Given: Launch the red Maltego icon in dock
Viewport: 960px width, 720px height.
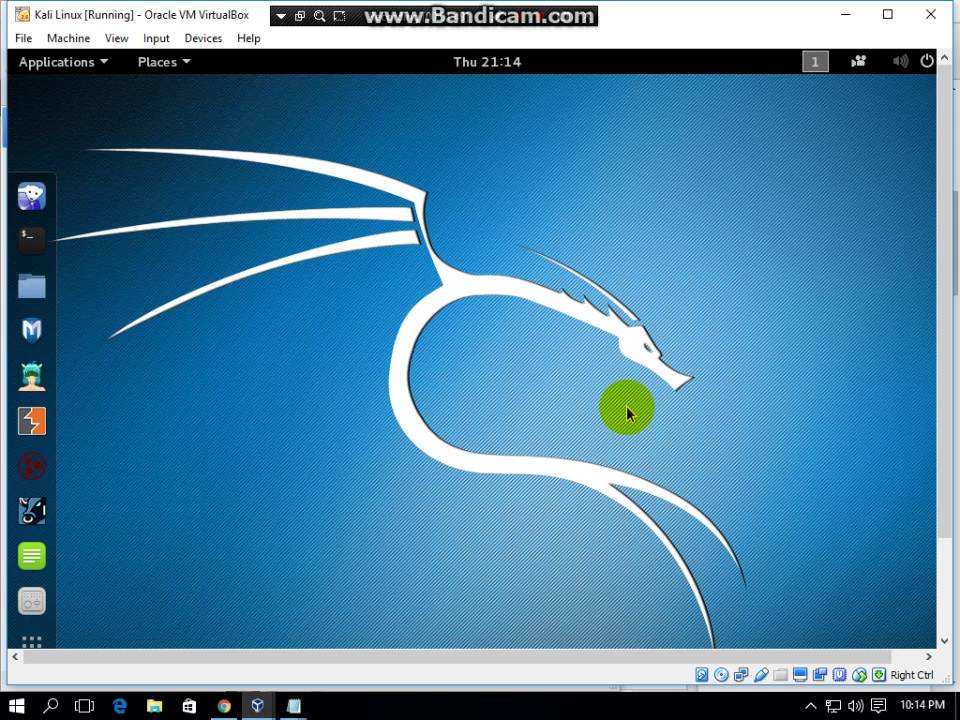Looking at the screenshot, I should point(32,467).
